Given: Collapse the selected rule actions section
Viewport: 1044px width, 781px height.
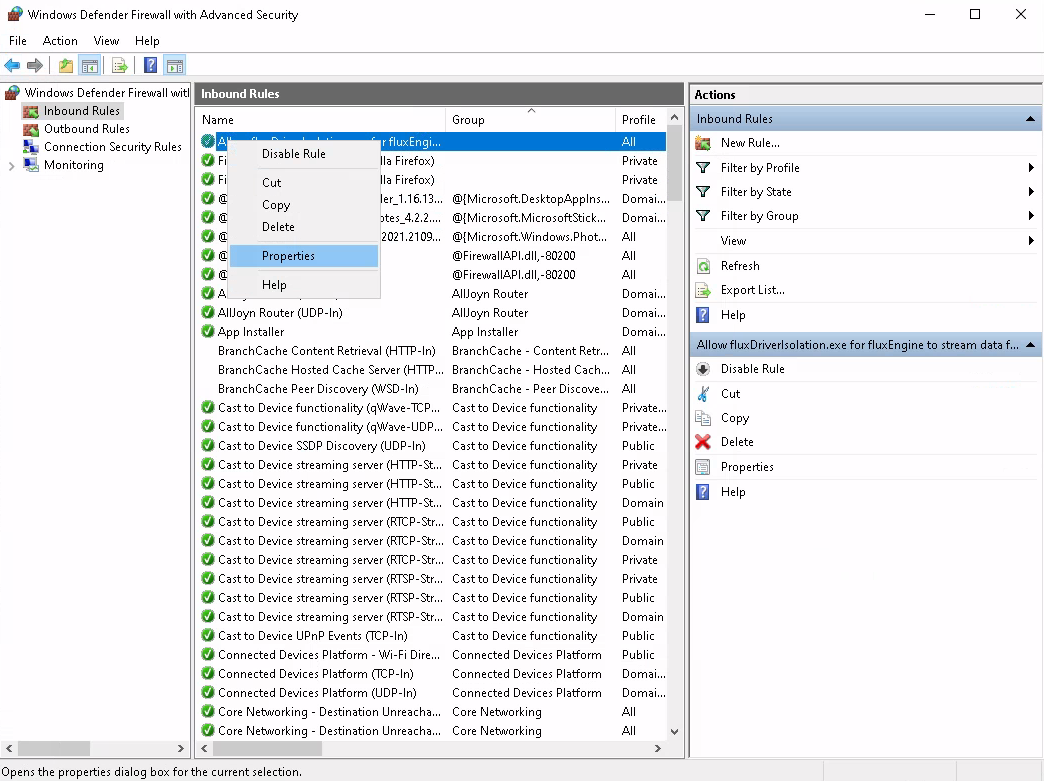Looking at the screenshot, I should [x=1030, y=345].
